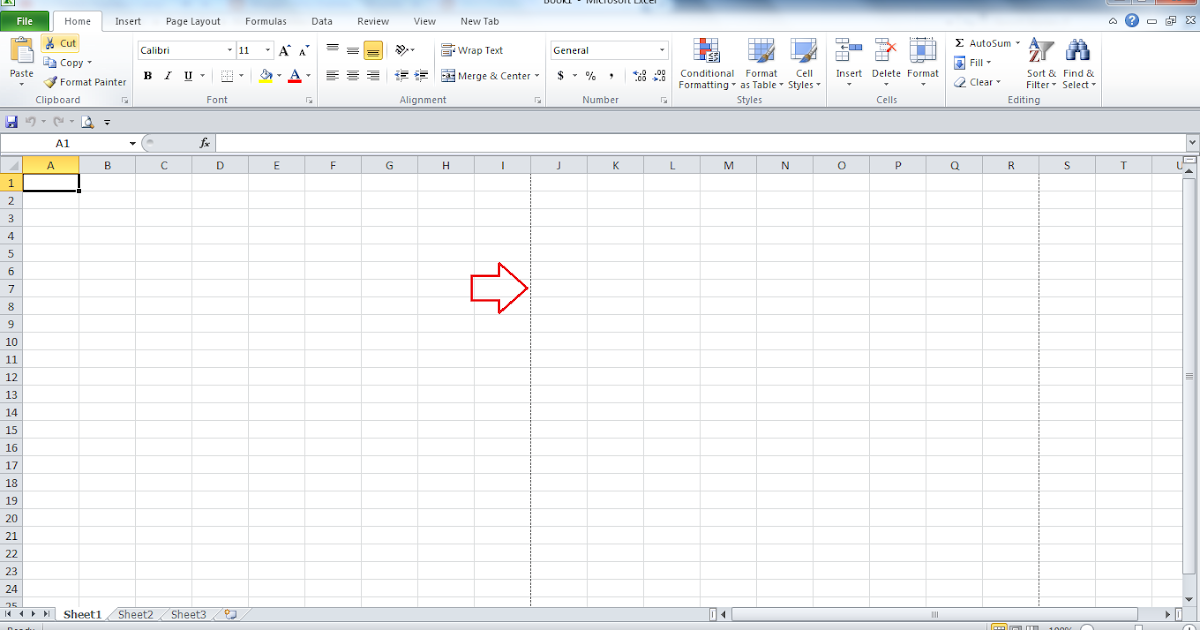Click the Conditional Formatting icon

pyautogui.click(x=707, y=51)
